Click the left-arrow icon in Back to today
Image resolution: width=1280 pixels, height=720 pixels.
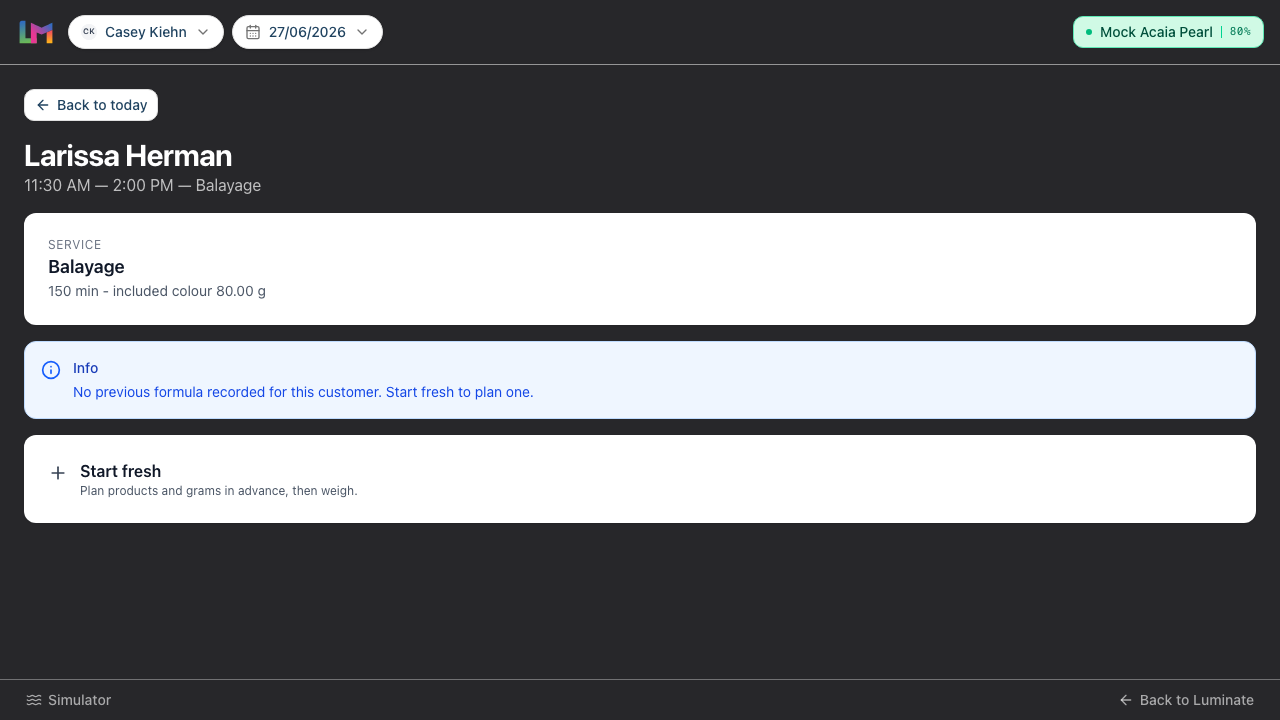point(43,105)
